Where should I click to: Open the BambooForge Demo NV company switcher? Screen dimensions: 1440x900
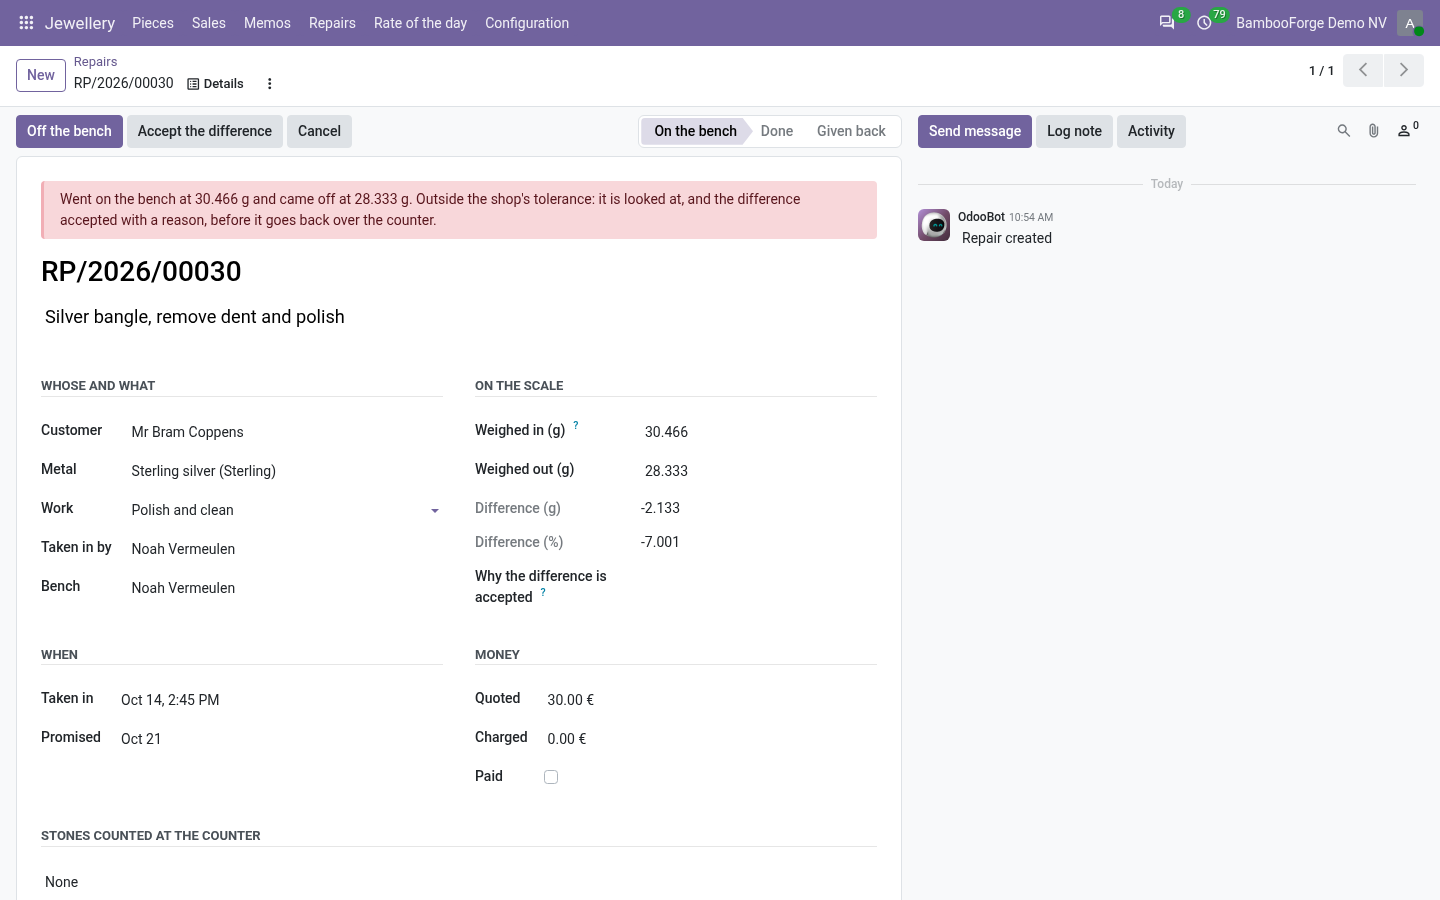coord(1311,23)
